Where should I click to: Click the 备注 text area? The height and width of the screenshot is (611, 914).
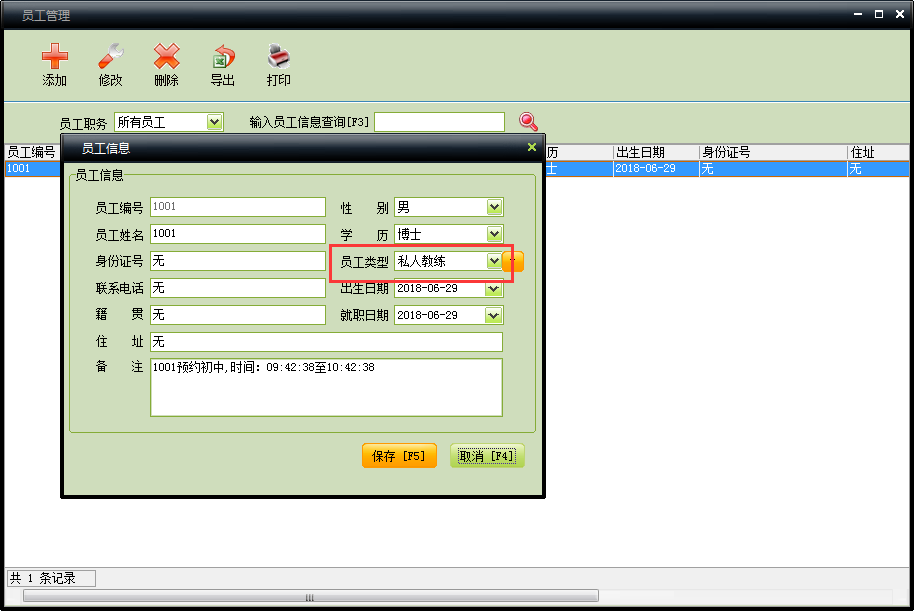coord(326,388)
